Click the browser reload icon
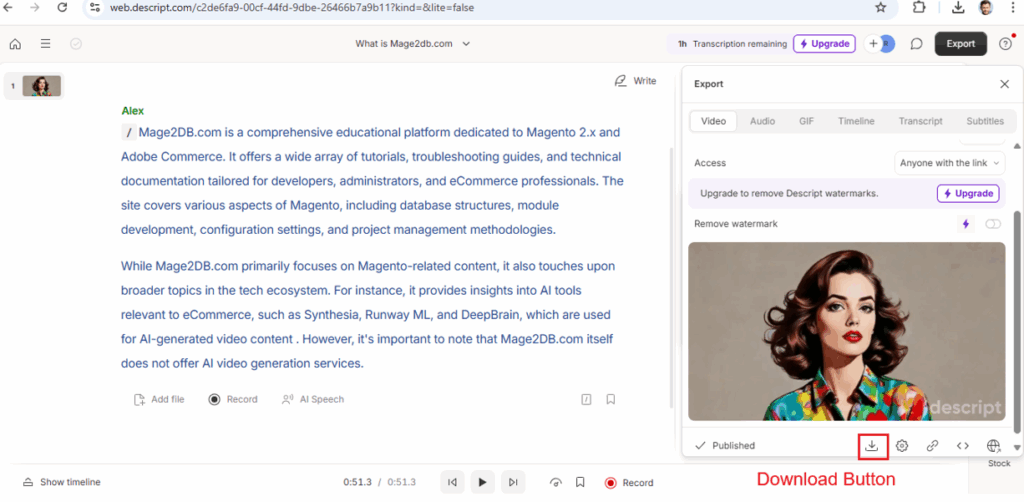 coord(62,8)
